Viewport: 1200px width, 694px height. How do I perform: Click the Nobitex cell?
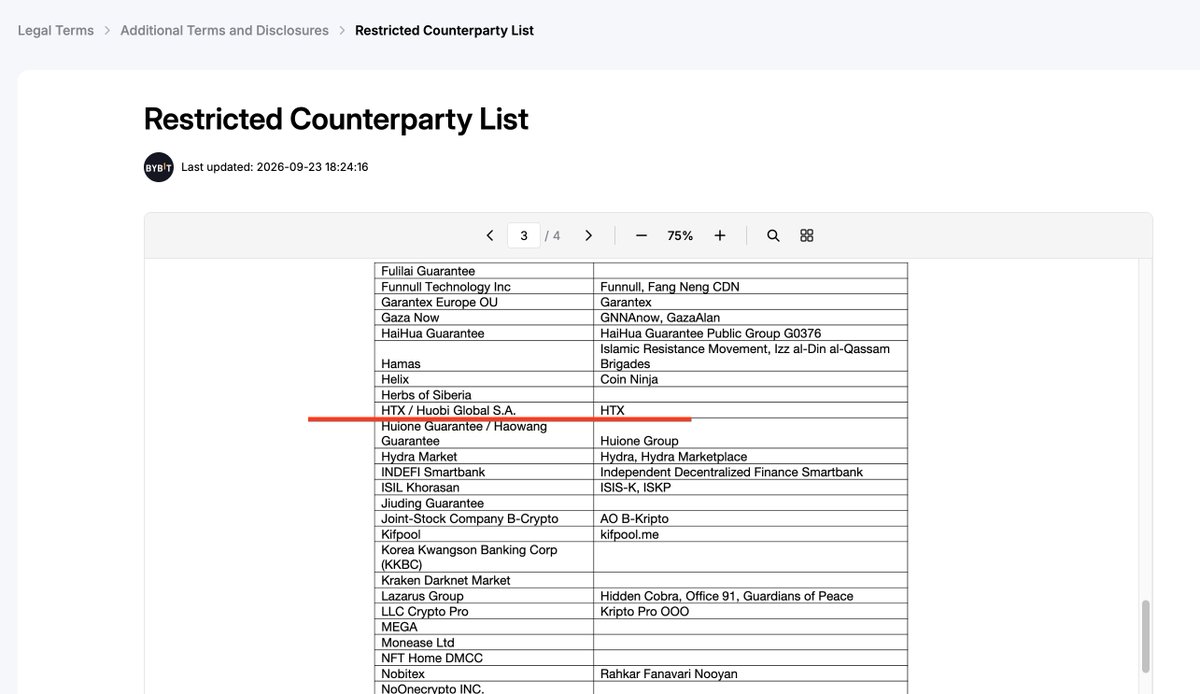pos(484,674)
